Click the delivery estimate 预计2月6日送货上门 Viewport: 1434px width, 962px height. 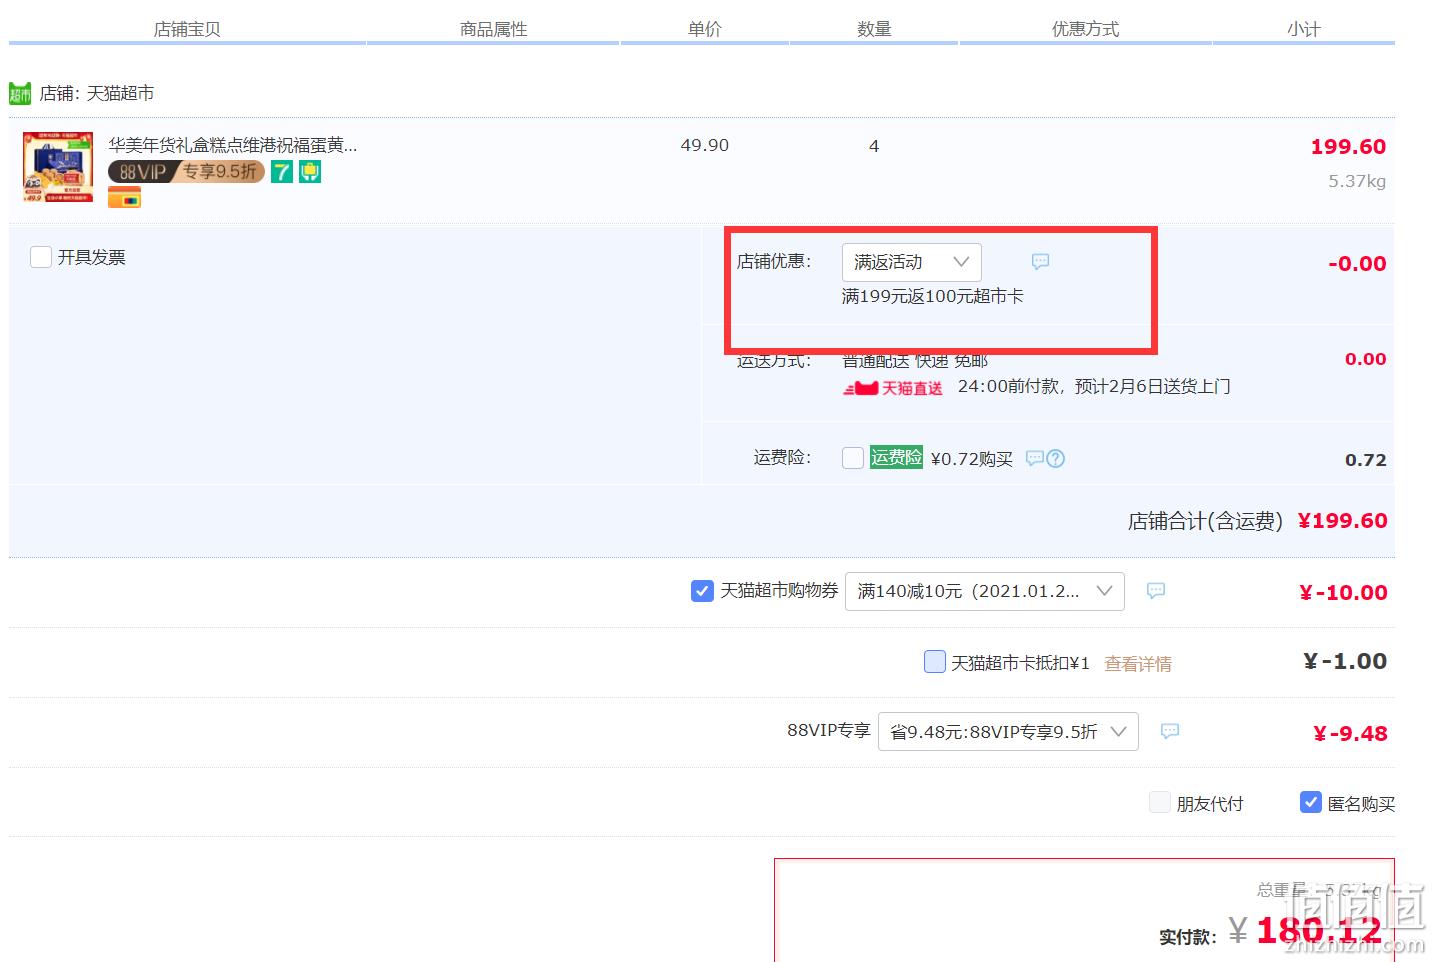(x=1153, y=387)
